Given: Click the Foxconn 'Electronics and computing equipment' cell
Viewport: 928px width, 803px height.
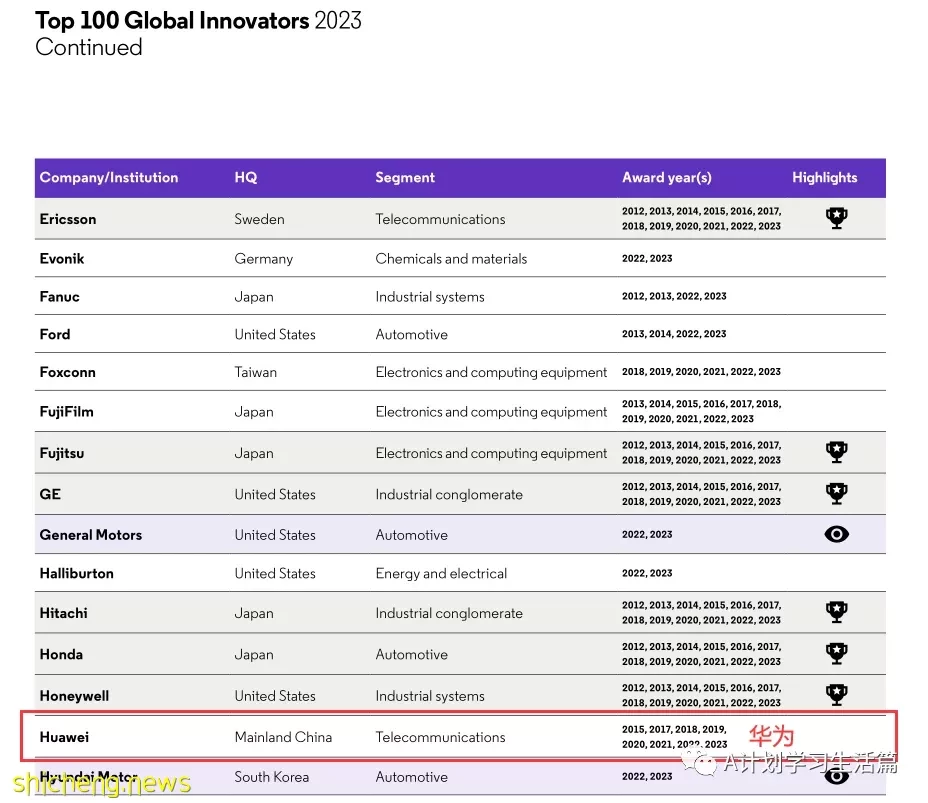Looking at the screenshot, I should point(491,373).
